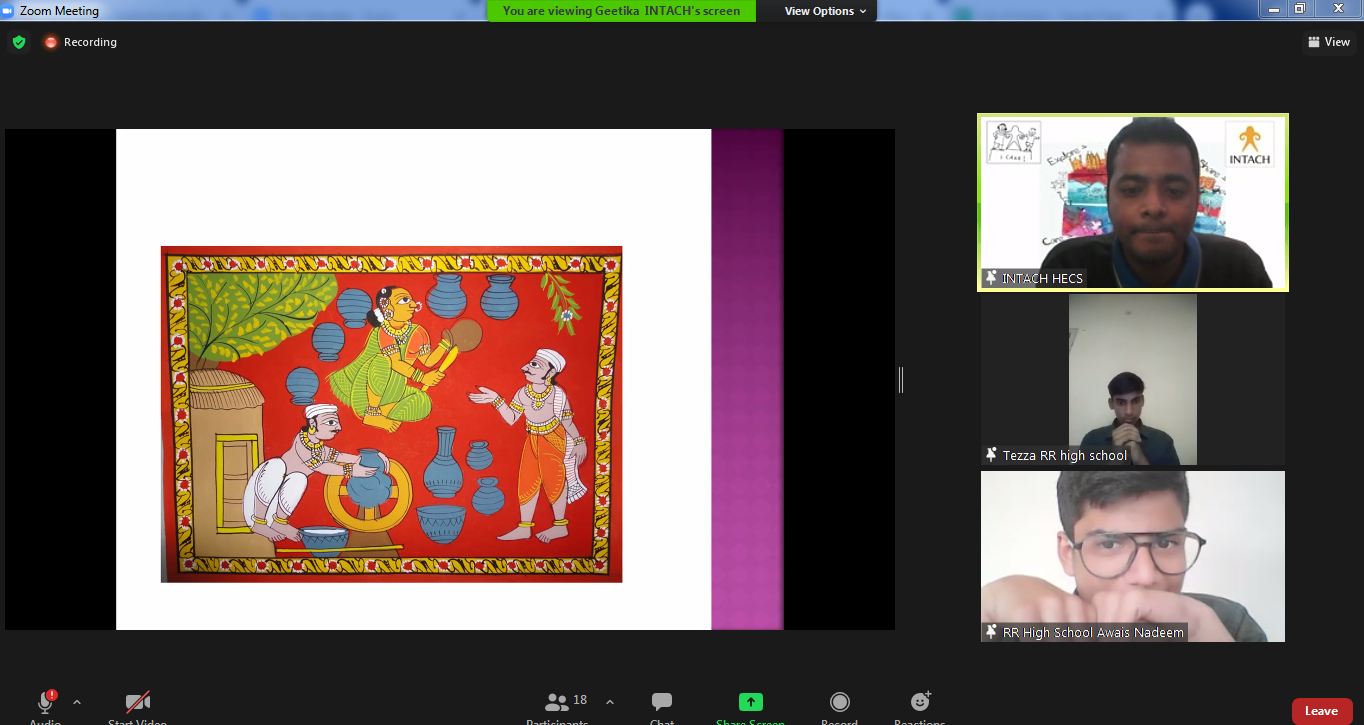Select the Tezza RR high school video tile
This screenshot has width=1364, height=725.
[x=1133, y=380]
